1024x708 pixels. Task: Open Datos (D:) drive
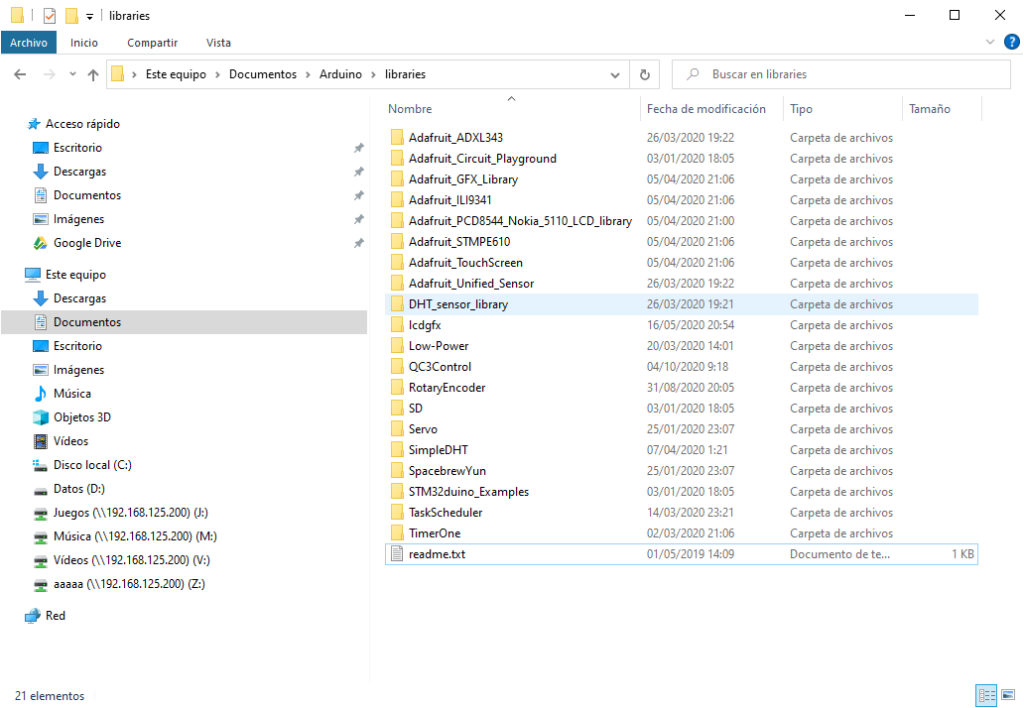(x=78, y=489)
